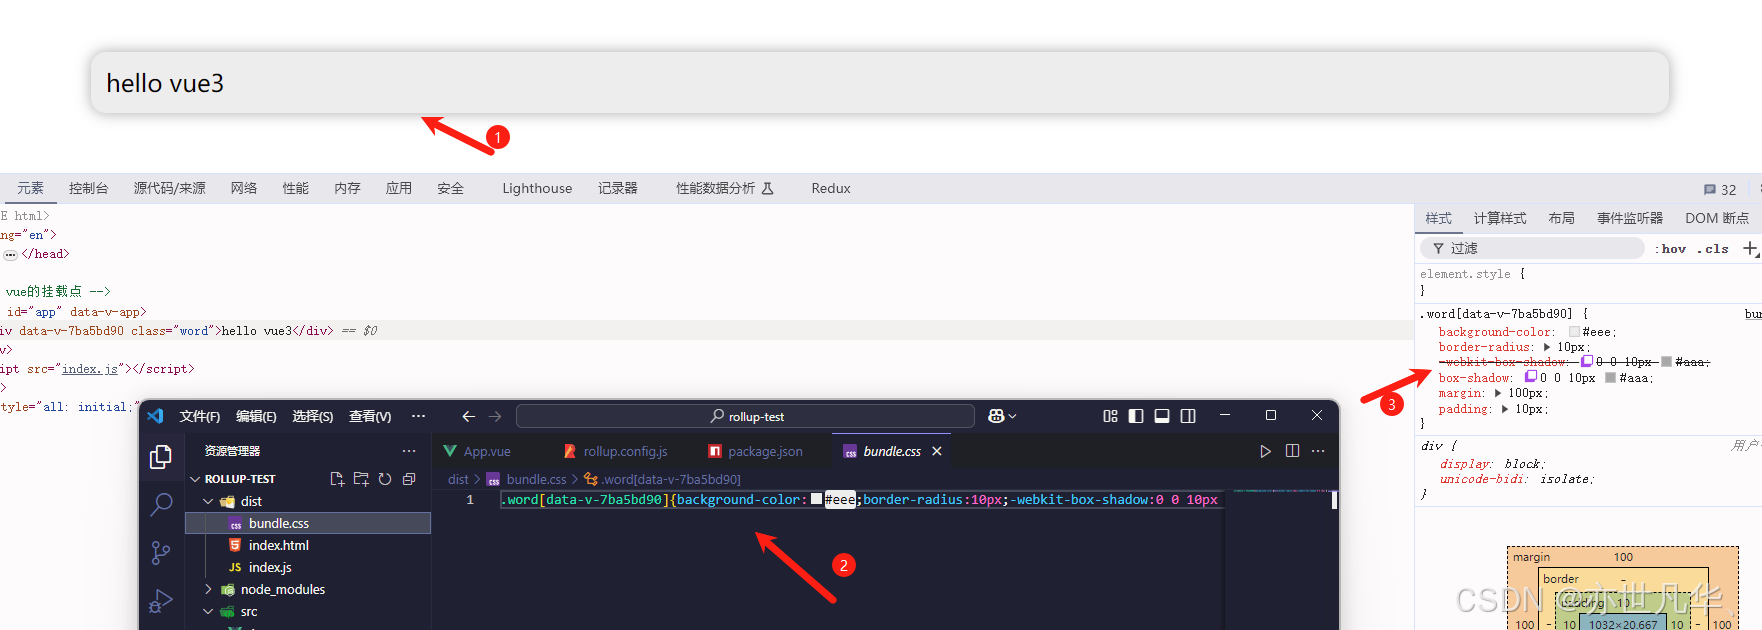Open the 事件监听器 styles sub-tab
The width and height of the screenshot is (1762, 630).
point(1630,218)
